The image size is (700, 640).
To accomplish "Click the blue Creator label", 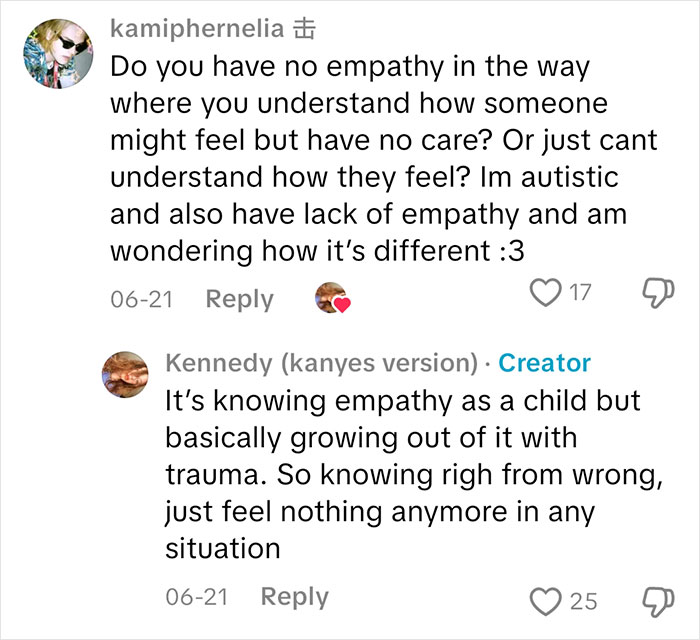I will [x=545, y=363].
